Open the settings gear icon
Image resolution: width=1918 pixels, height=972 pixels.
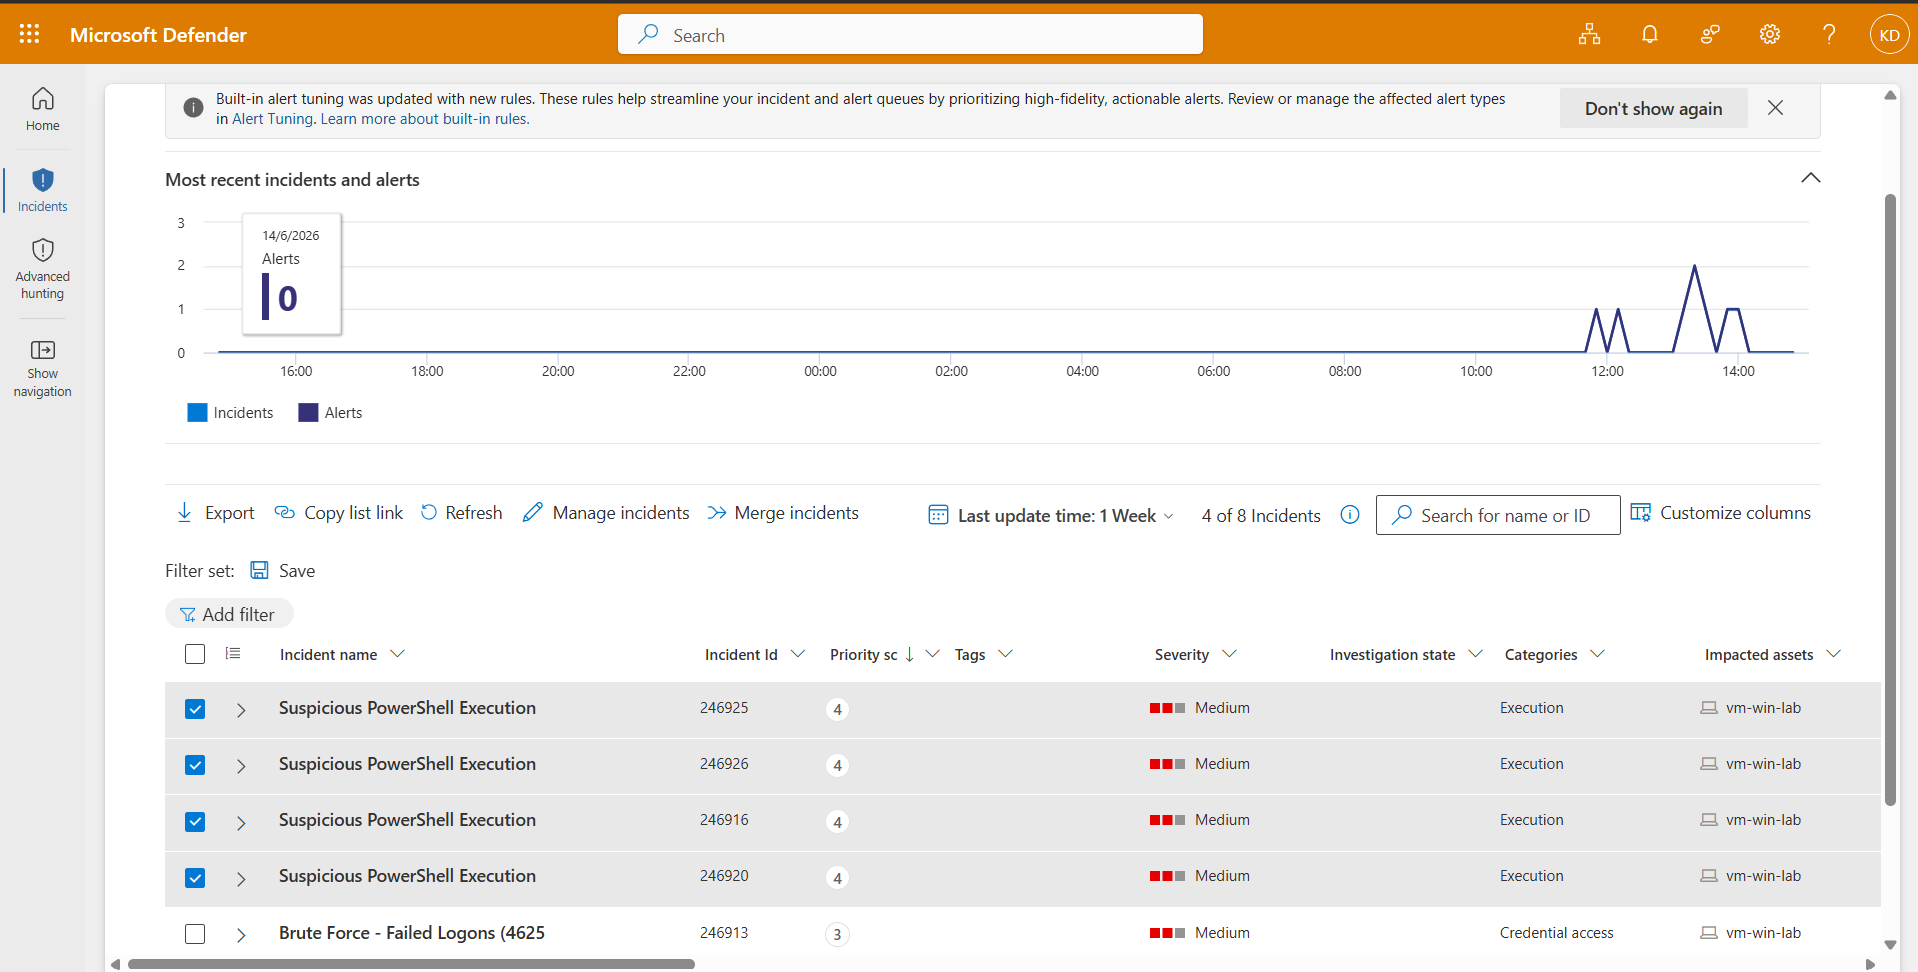coord(1770,34)
